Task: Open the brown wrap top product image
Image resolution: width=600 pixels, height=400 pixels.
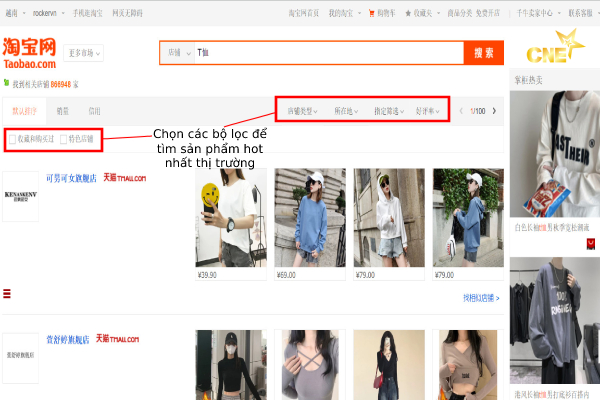Action: (468, 365)
